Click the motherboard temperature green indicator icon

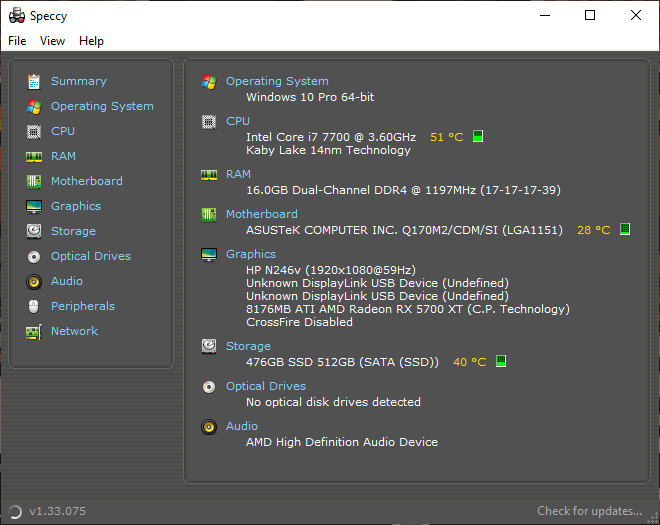(x=625, y=229)
